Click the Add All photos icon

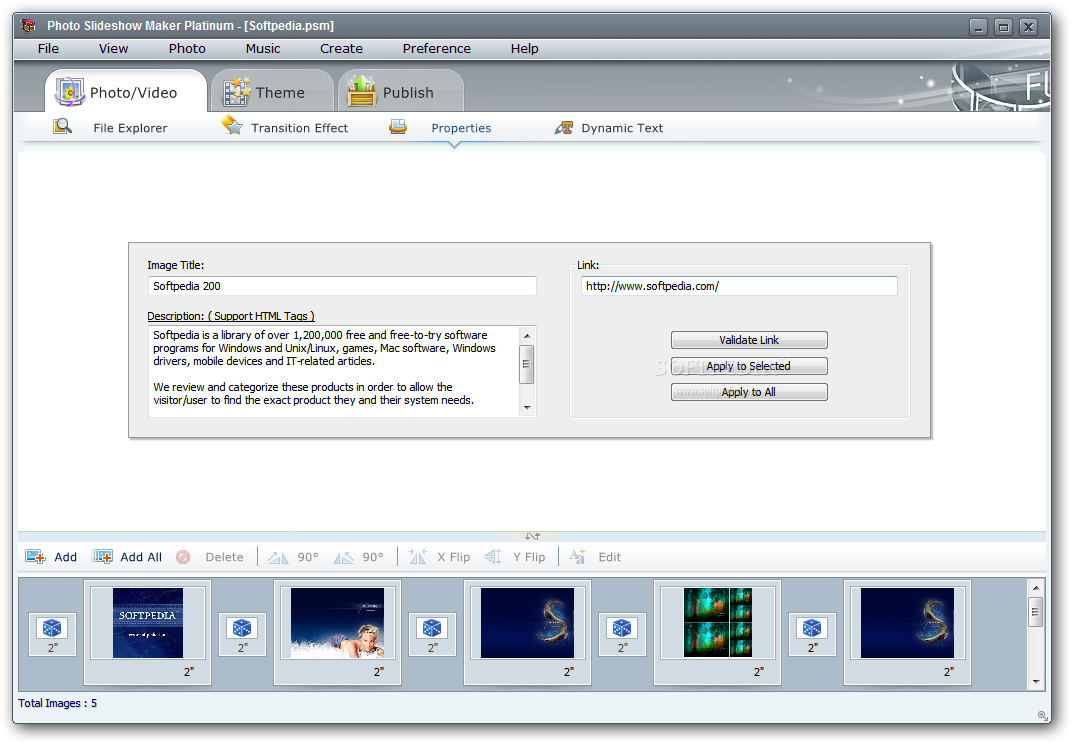point(103,557)
